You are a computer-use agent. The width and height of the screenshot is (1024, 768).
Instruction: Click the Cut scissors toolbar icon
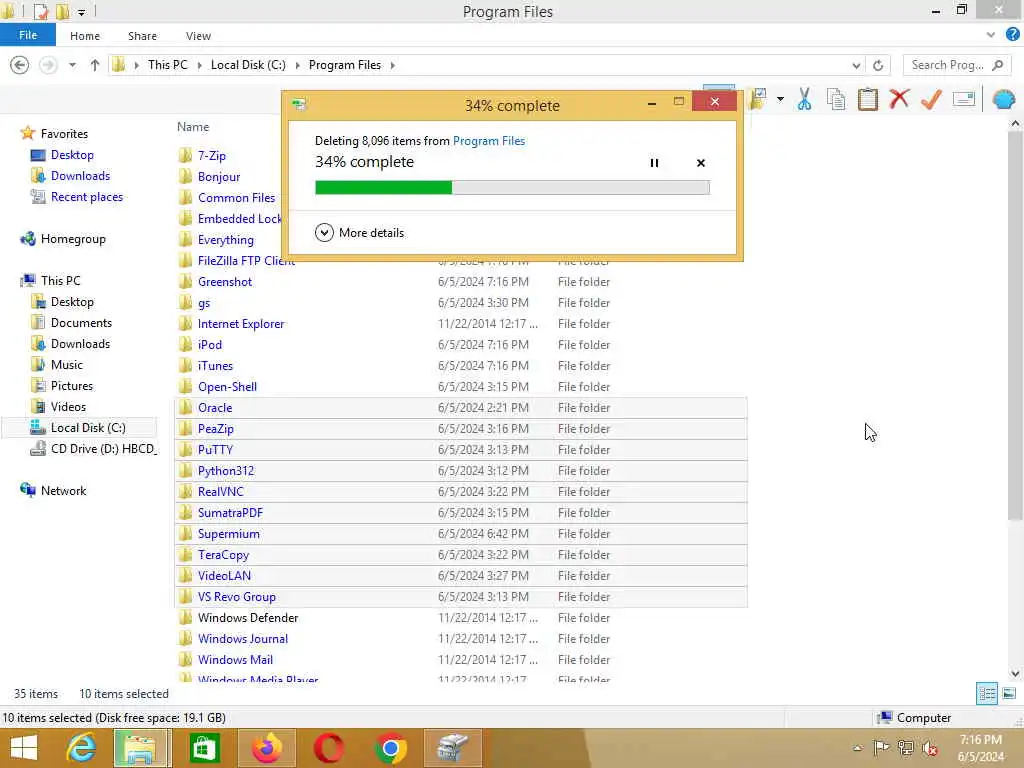tap(804, 99)
